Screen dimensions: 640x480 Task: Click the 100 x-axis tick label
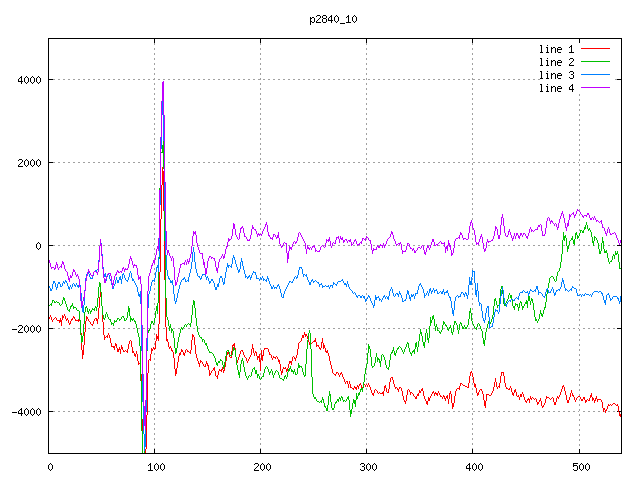tap(155, 466)
